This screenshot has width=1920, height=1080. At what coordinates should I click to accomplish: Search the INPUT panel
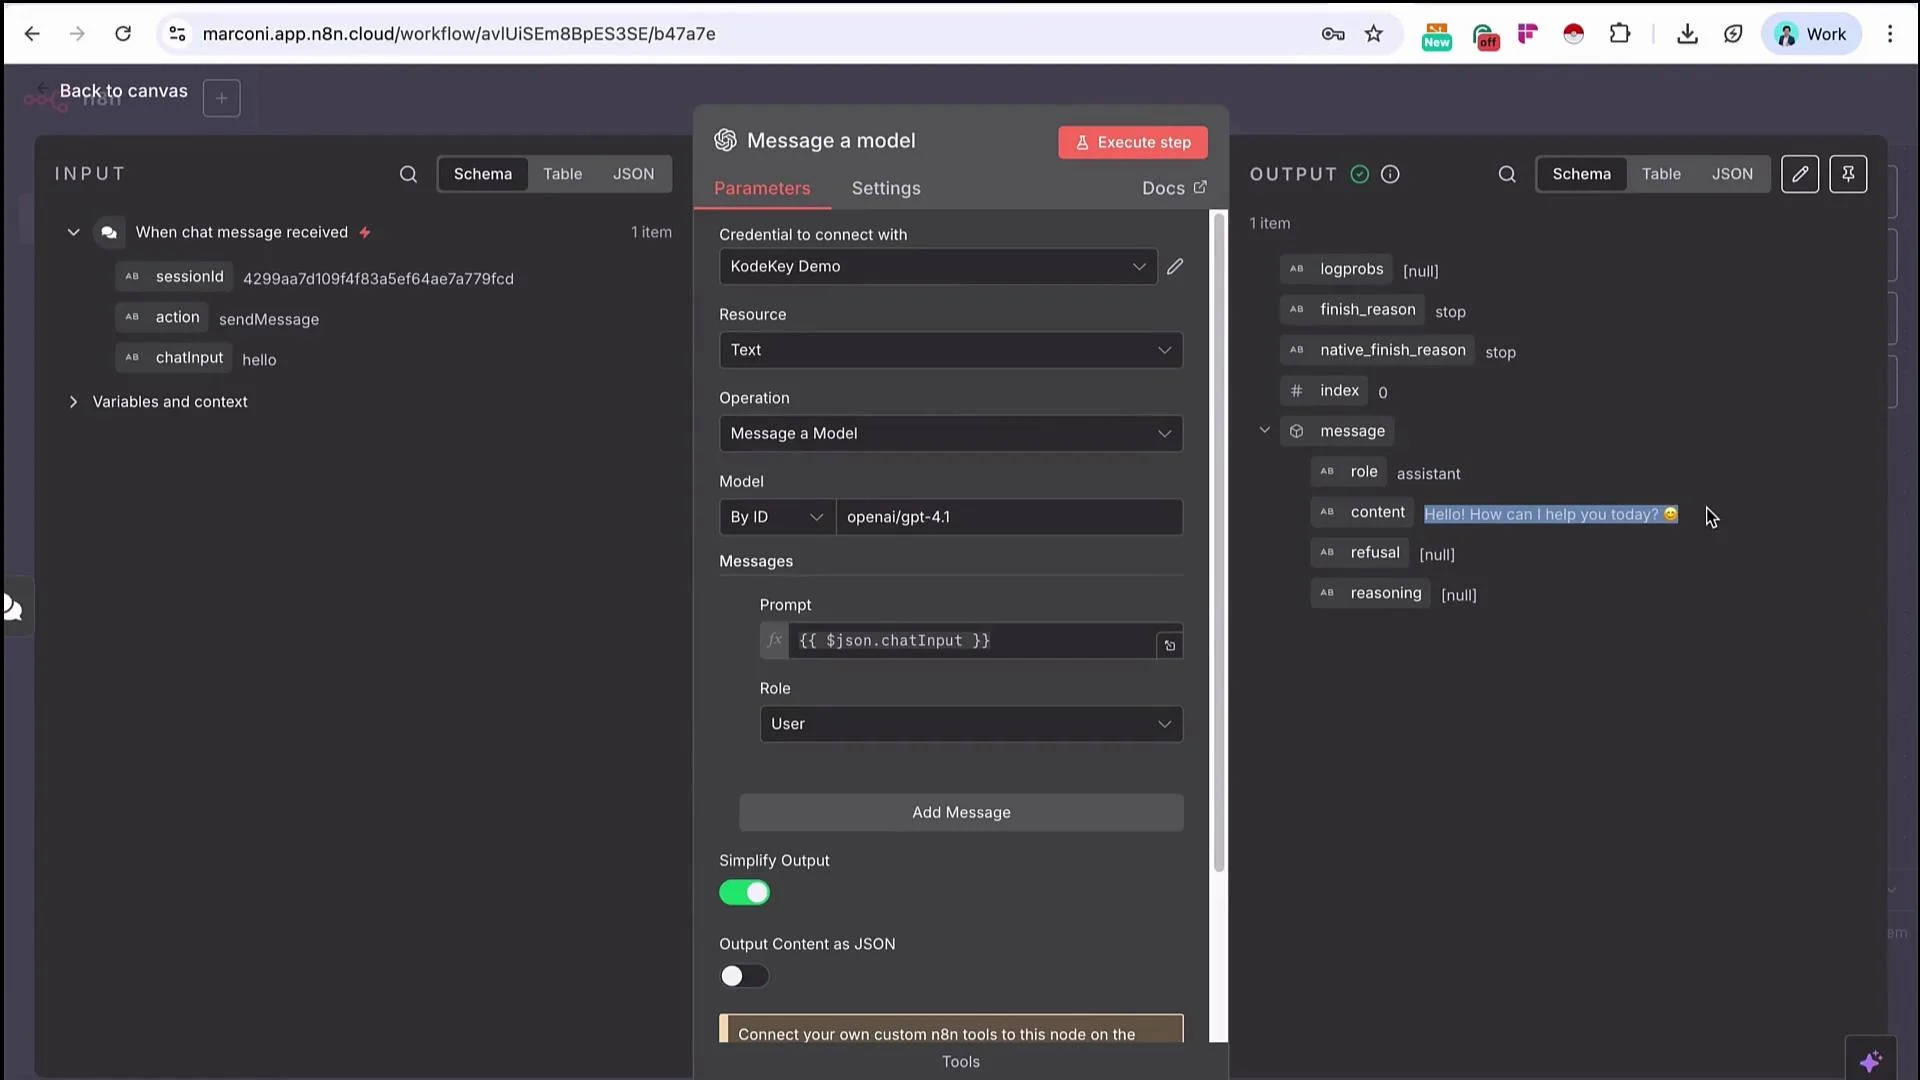408,174
